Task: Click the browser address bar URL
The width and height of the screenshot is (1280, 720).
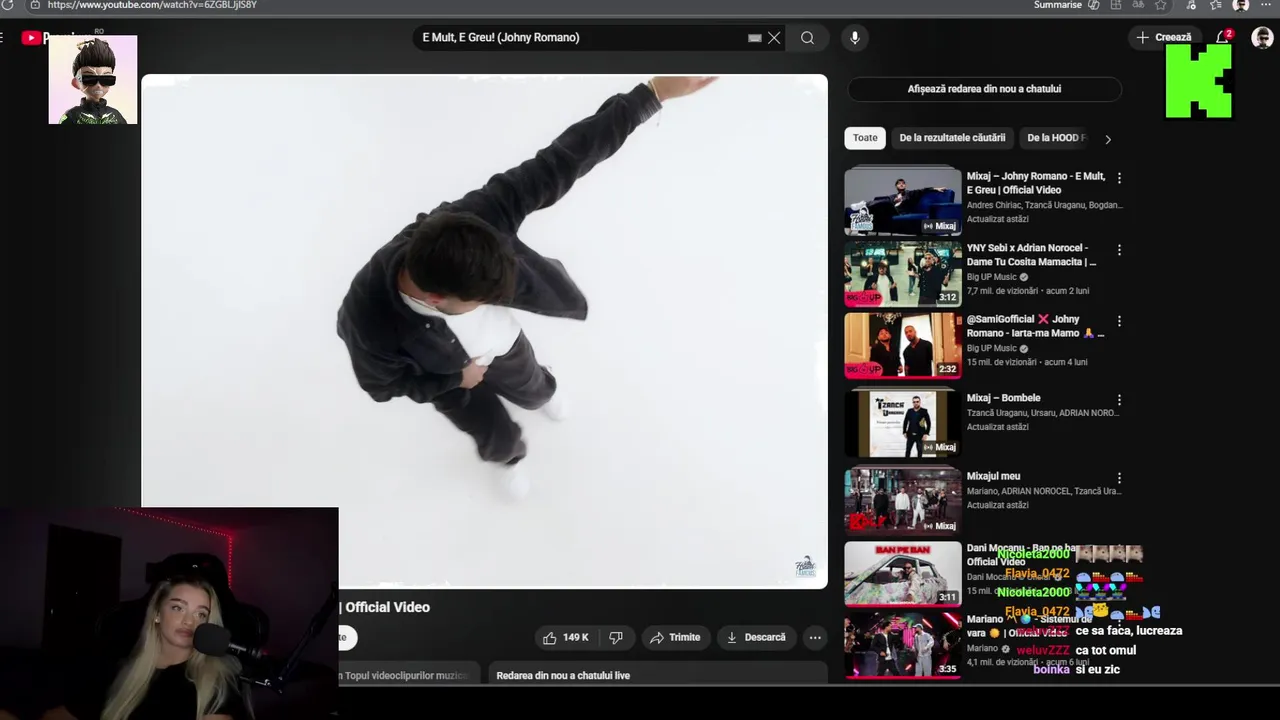Action: tap(152, 5)
